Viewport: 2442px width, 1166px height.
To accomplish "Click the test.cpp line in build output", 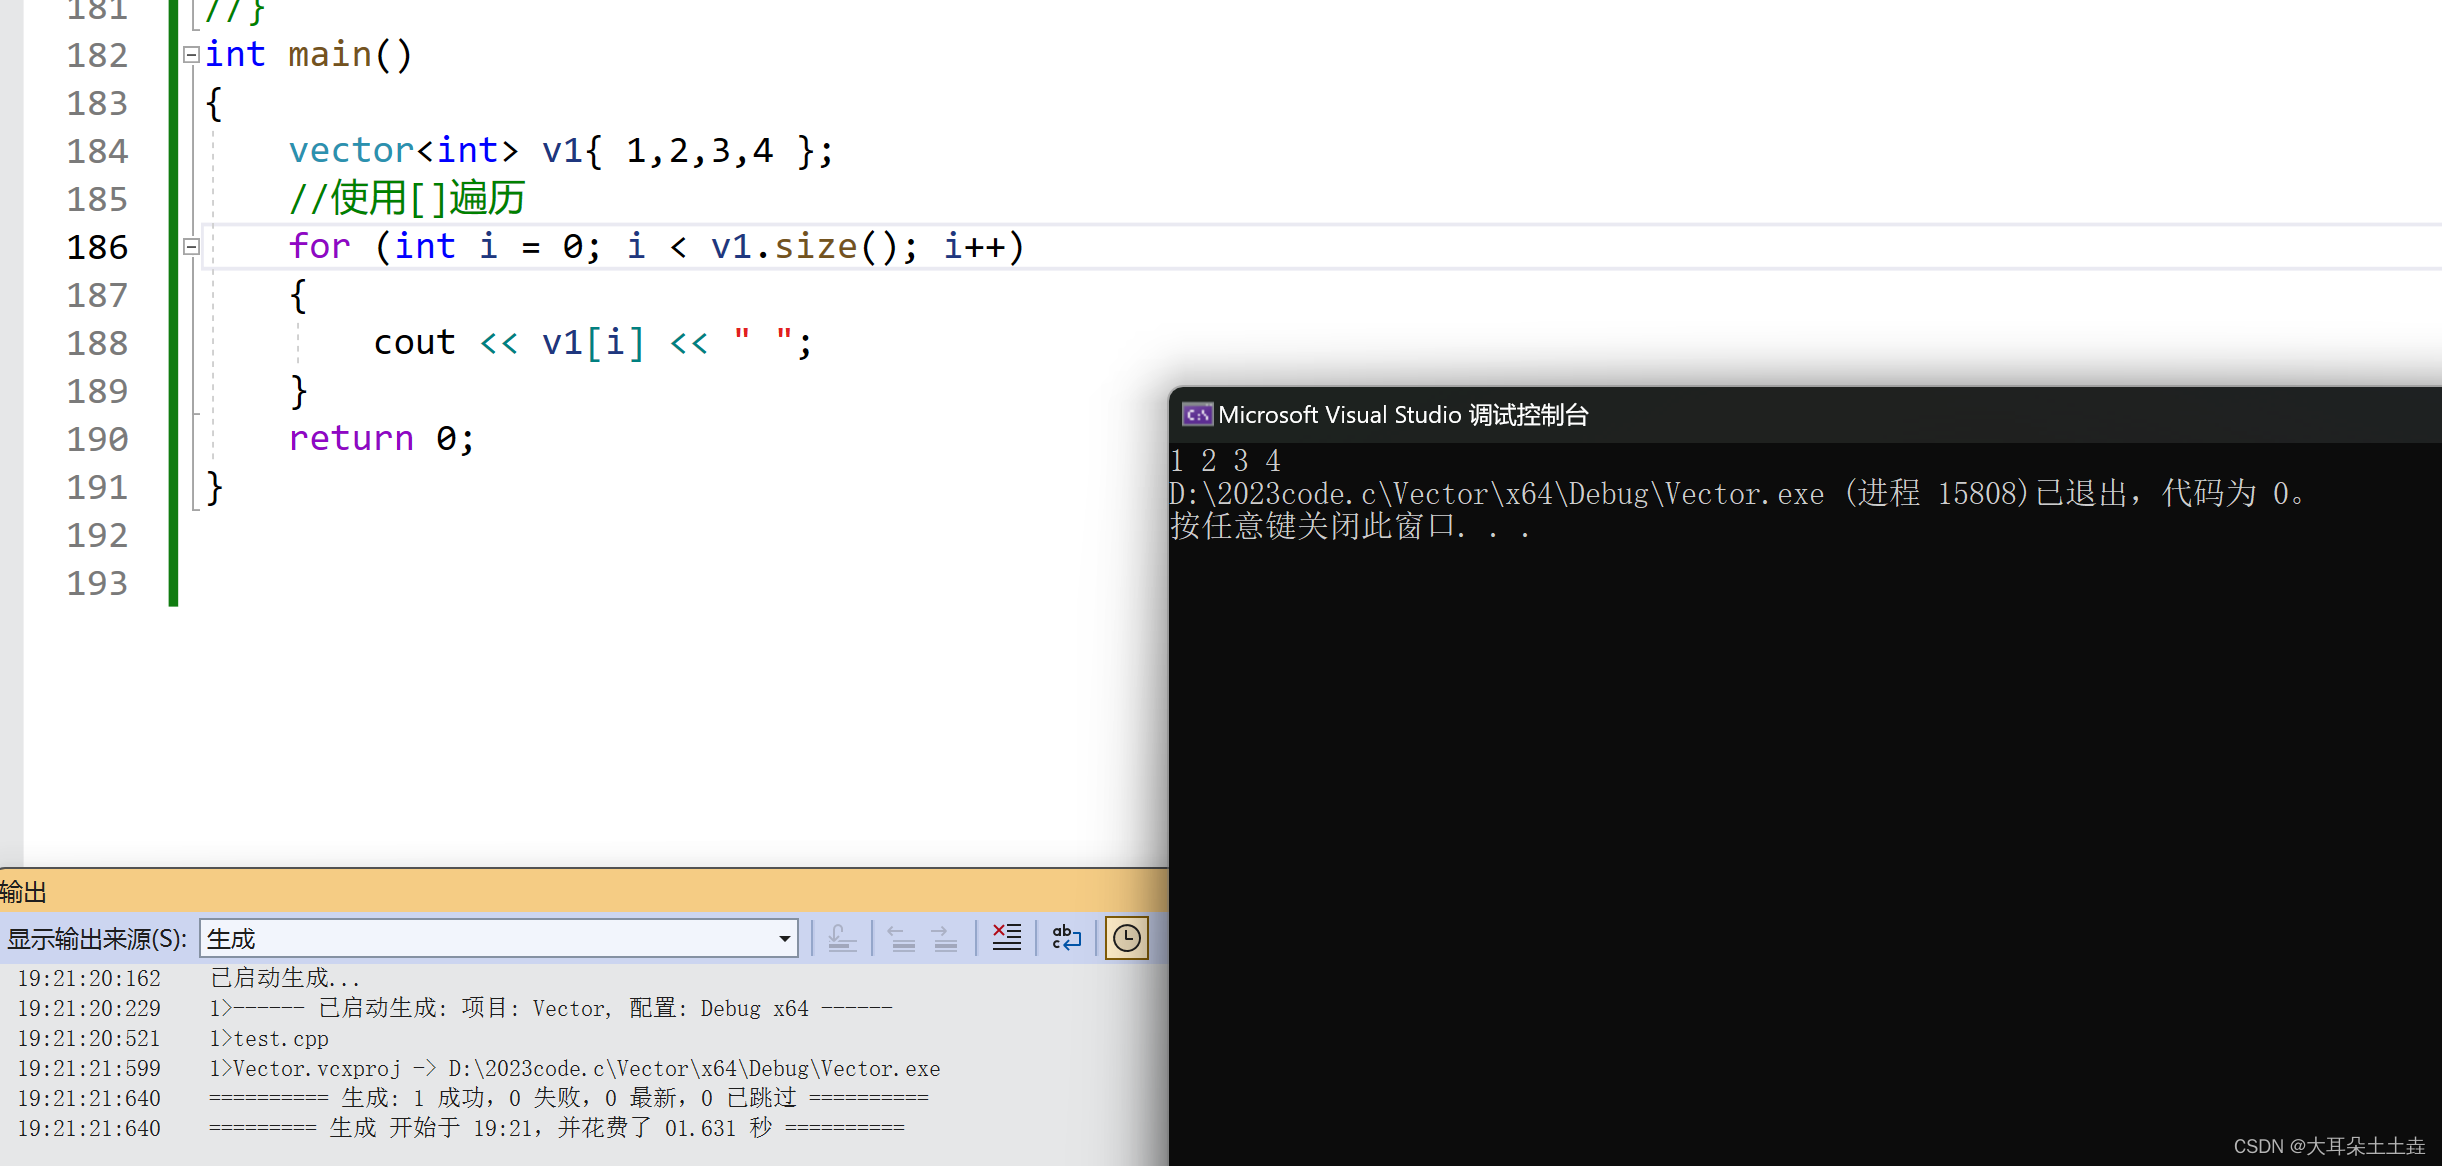I will pyautogui.click(x=281, y=1039).
